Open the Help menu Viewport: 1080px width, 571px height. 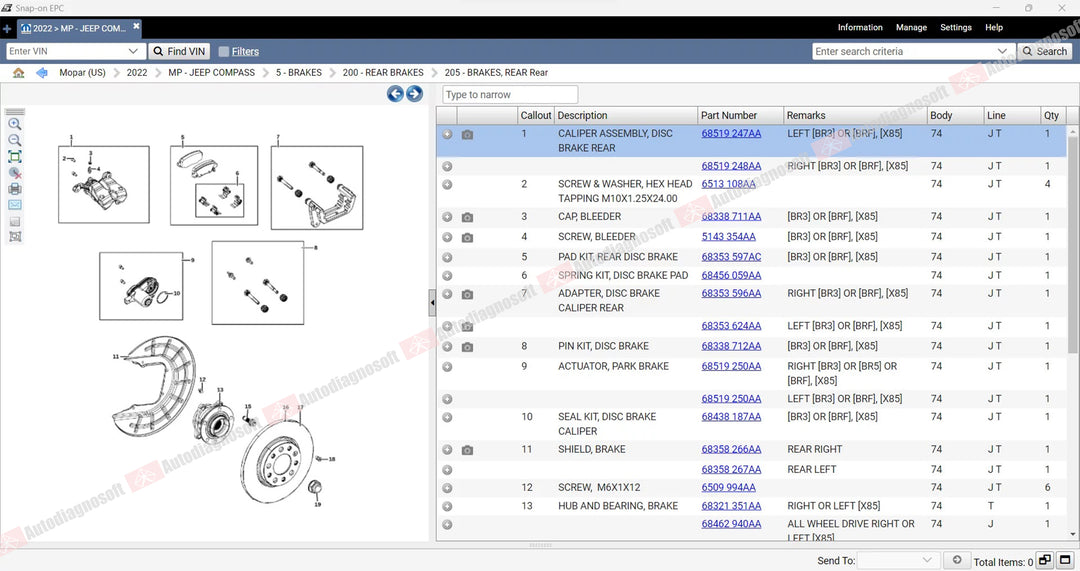coord(994,28)
